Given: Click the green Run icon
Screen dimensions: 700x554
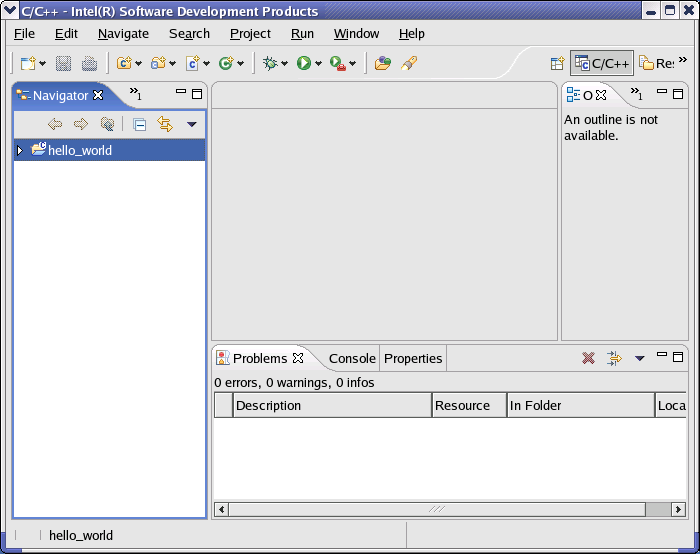Looking at the screenshot, I should [304, 63].
